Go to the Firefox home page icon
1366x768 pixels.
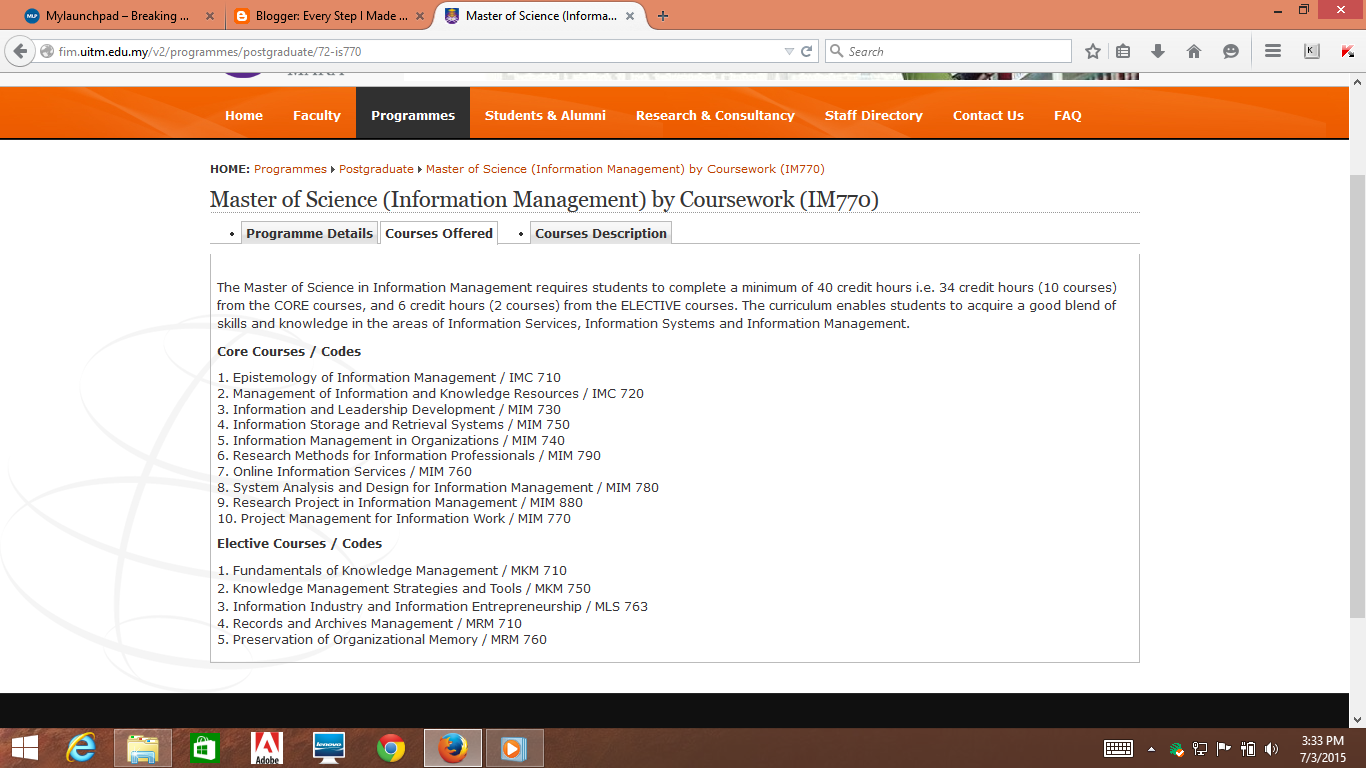[x=1194, y=51]
